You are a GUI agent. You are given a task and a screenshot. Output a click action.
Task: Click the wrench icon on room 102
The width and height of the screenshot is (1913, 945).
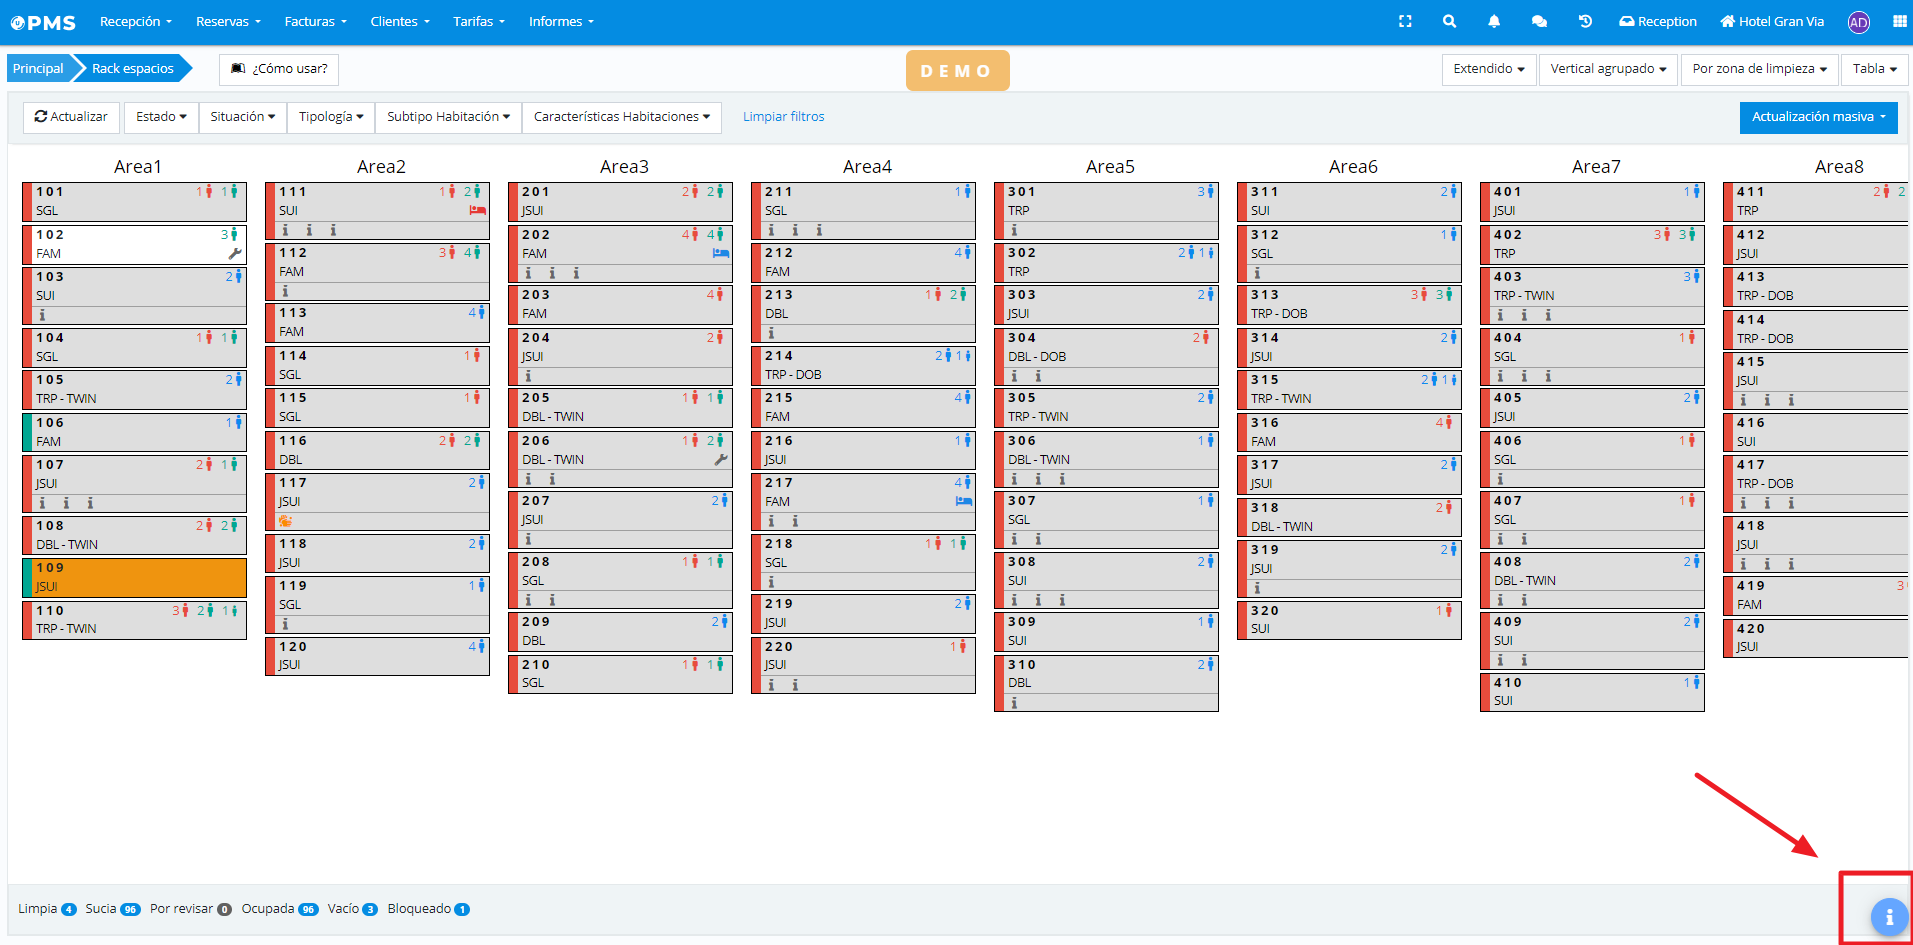coord(235,254)
